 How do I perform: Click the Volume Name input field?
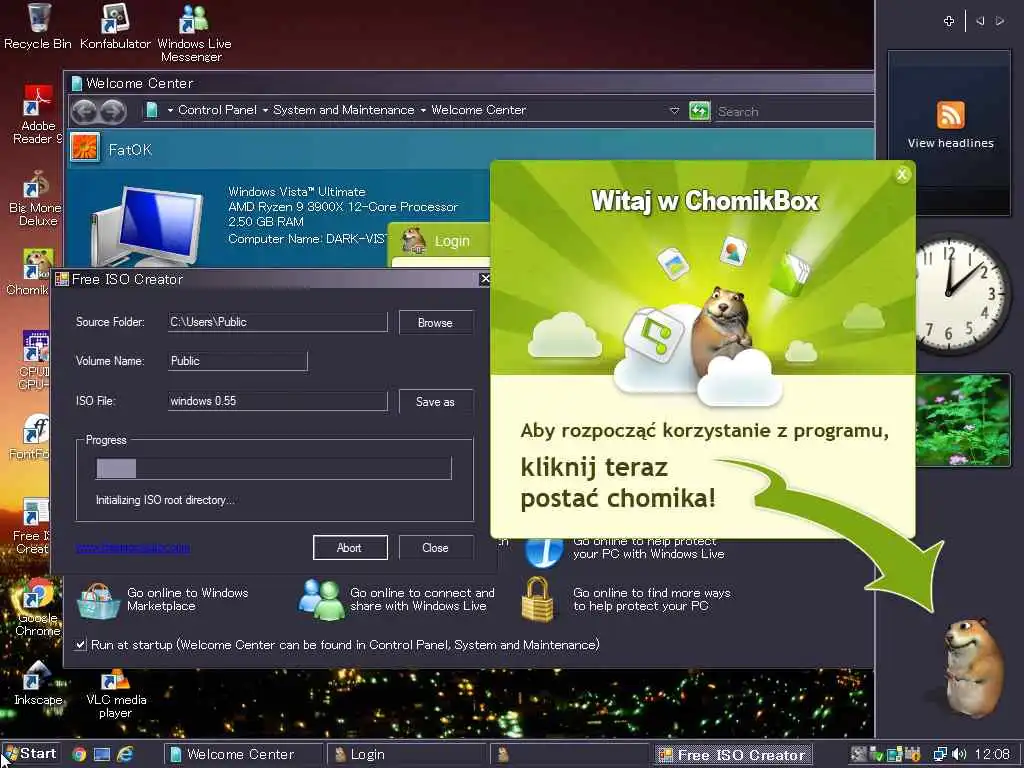[238, 361]
